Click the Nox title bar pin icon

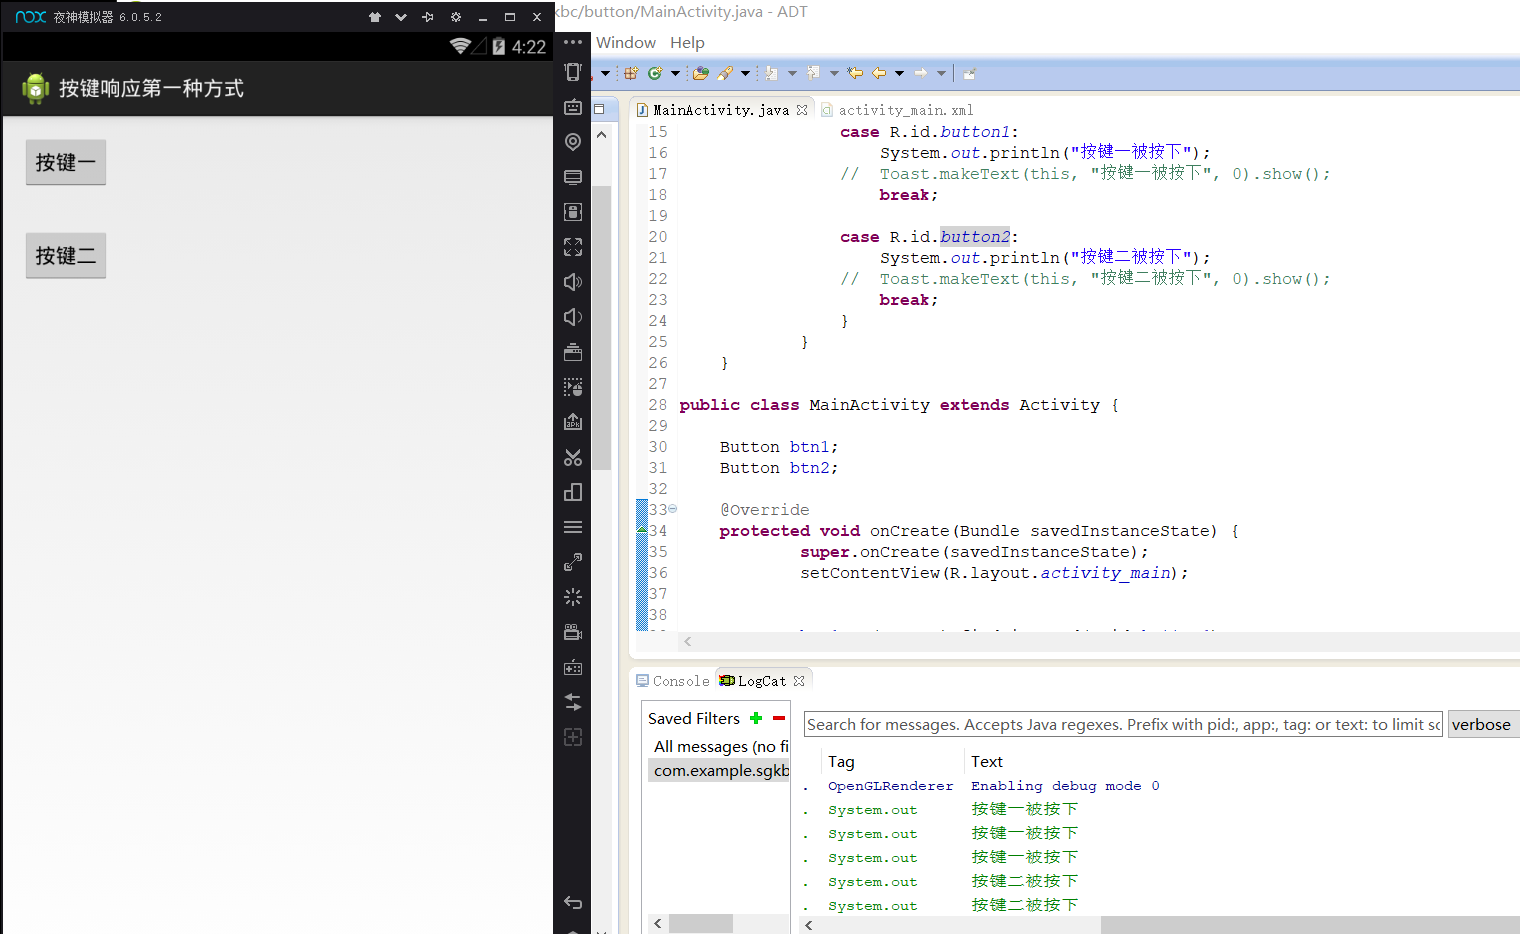pos(428,17)
